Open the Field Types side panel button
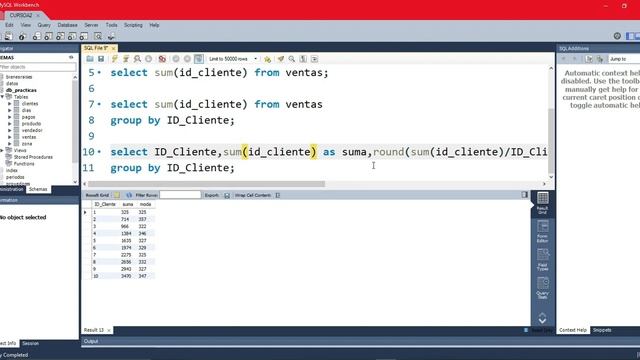Screen dimensions: 640x360 (542, 260)
